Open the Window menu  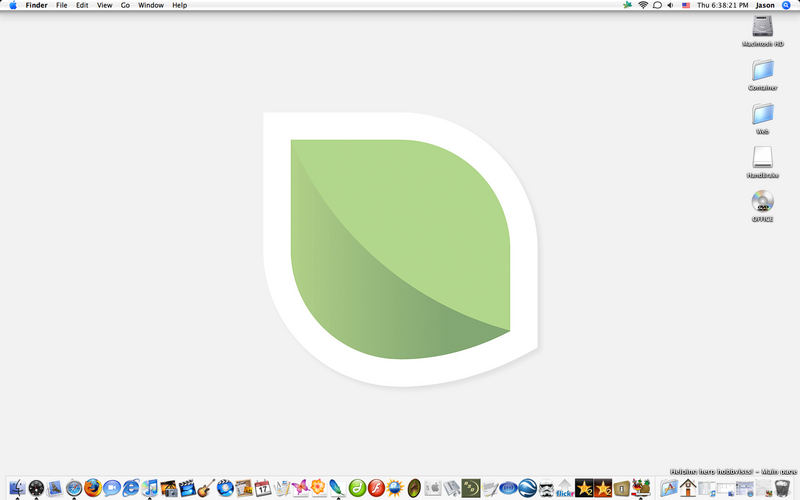[151, 5]
